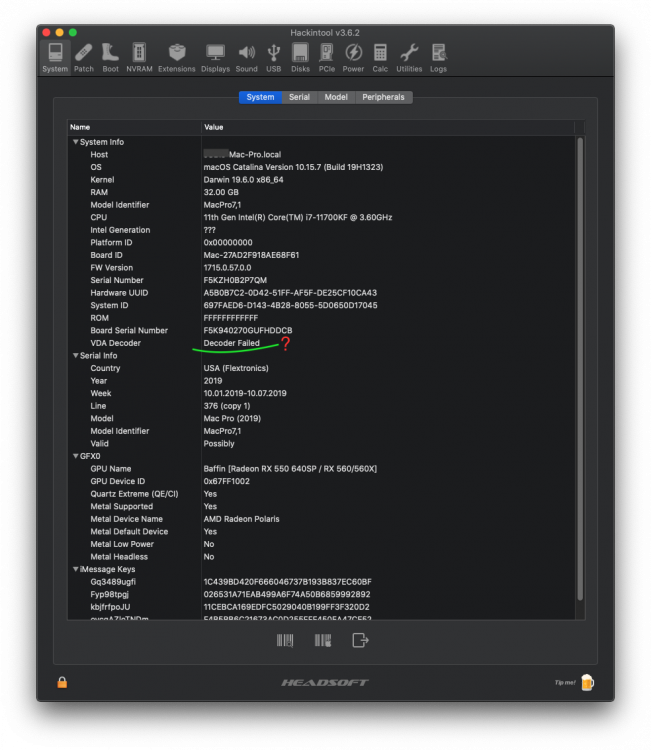The image size is (651, 750).
Task: Select the GPU Device ID row
Action: click(321, 481)
